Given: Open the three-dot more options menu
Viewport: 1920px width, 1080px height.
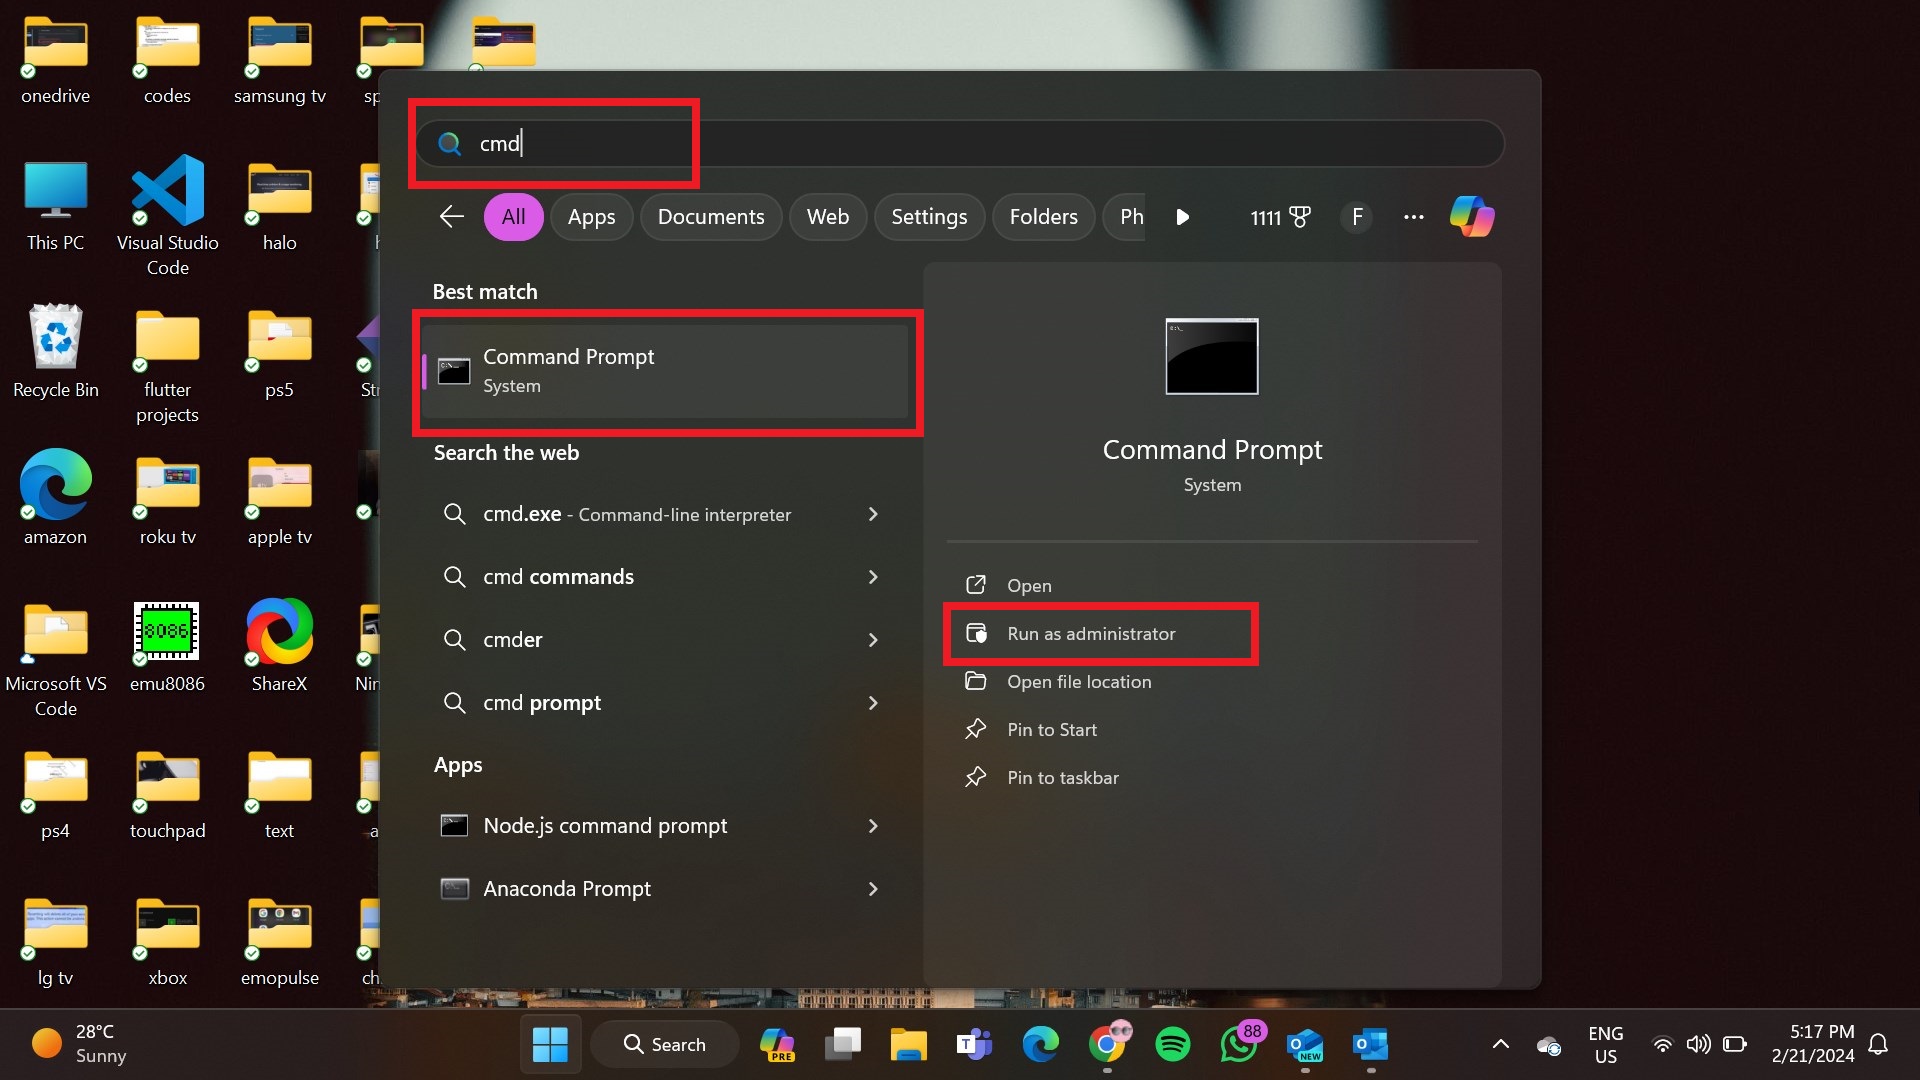Looking at the screenshot, I should pyautogui.click(x=1413, y=217).
